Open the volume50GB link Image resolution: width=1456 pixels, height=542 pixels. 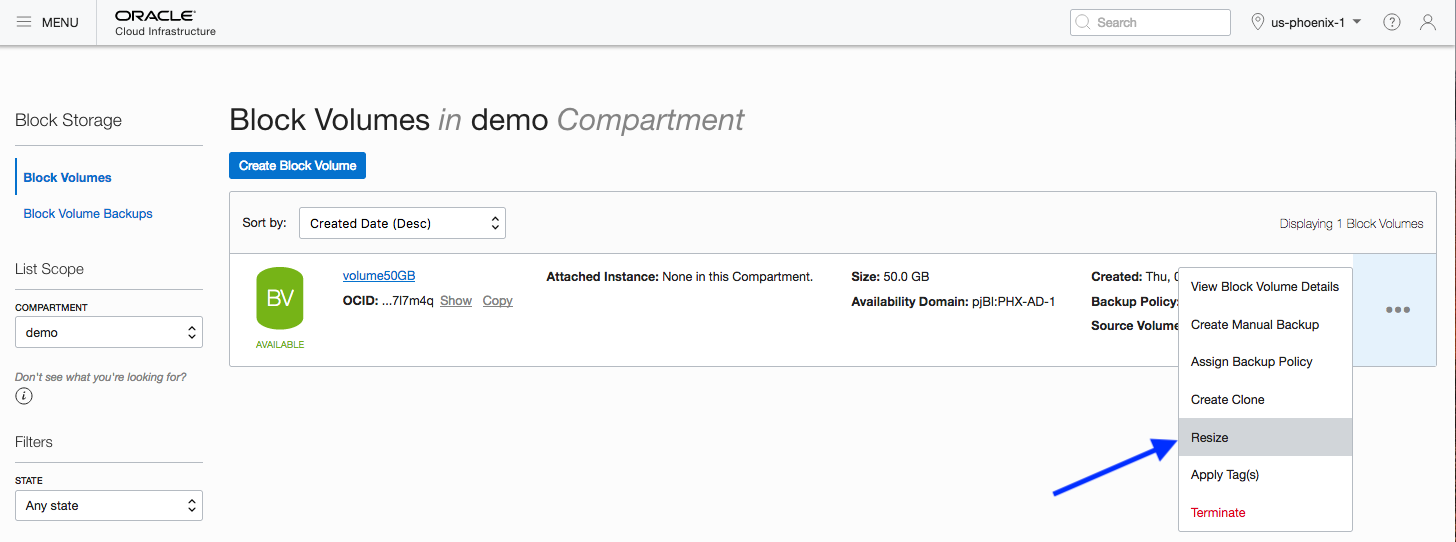pos(379,276)
